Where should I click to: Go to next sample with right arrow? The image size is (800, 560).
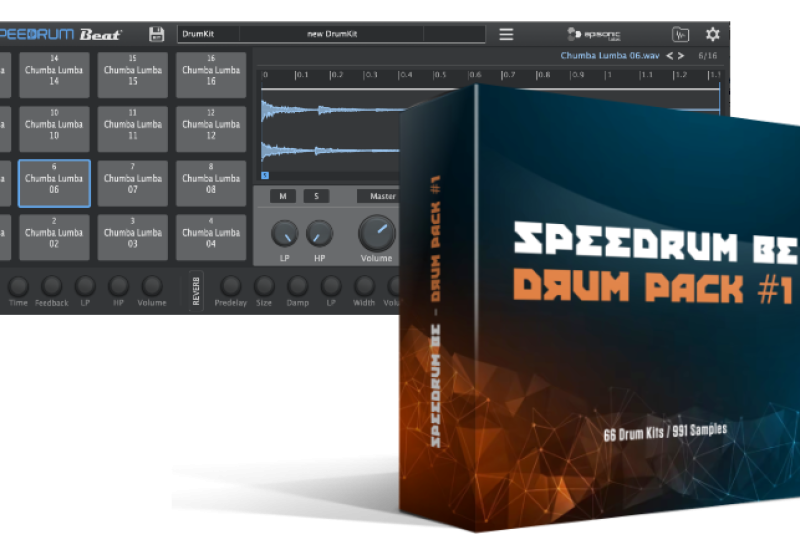[683, 56]
